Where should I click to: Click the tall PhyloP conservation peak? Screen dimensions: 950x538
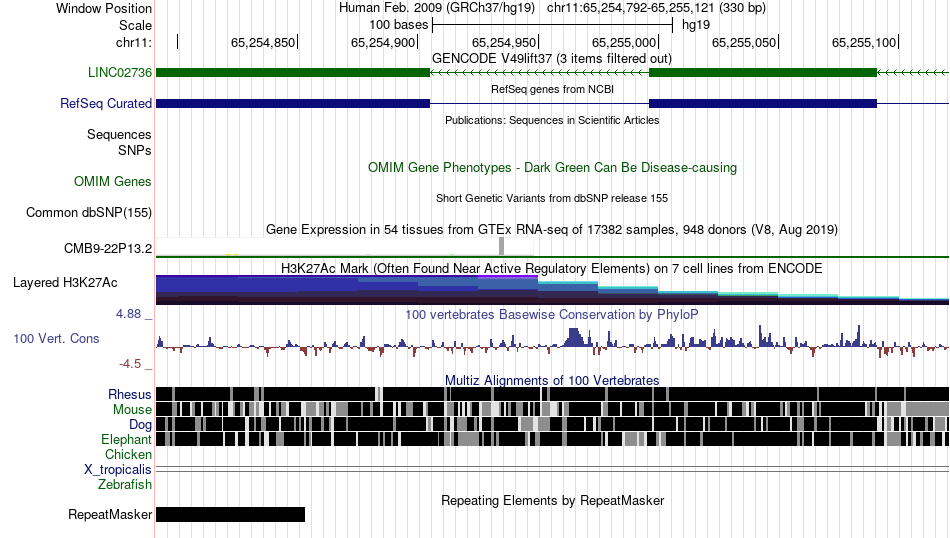(x=574, y=337)
